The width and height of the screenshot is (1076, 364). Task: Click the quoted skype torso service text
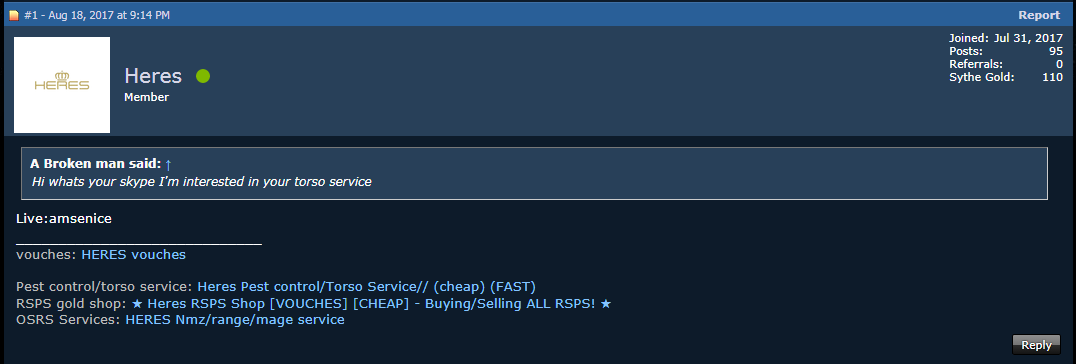coord(202,182)
